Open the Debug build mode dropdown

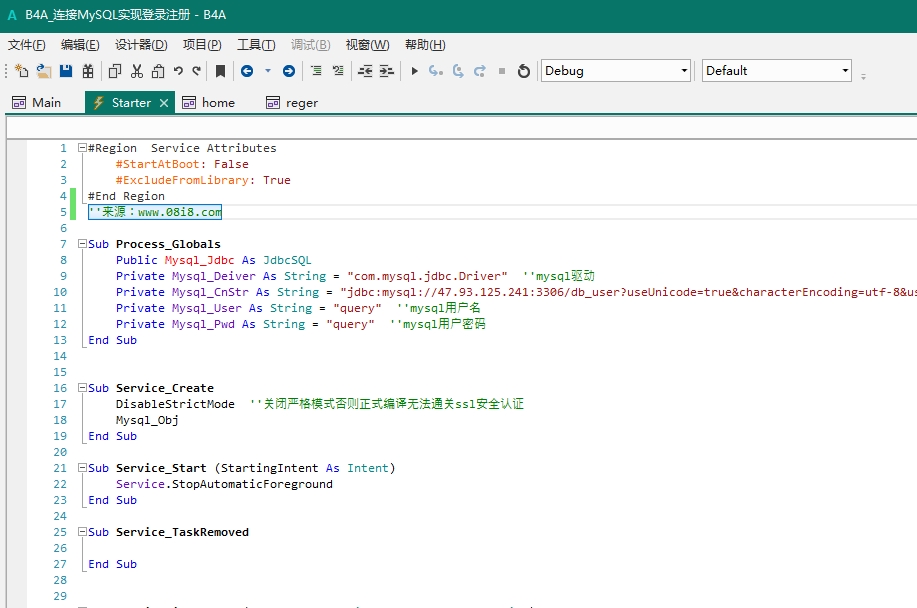click(684, 71)
